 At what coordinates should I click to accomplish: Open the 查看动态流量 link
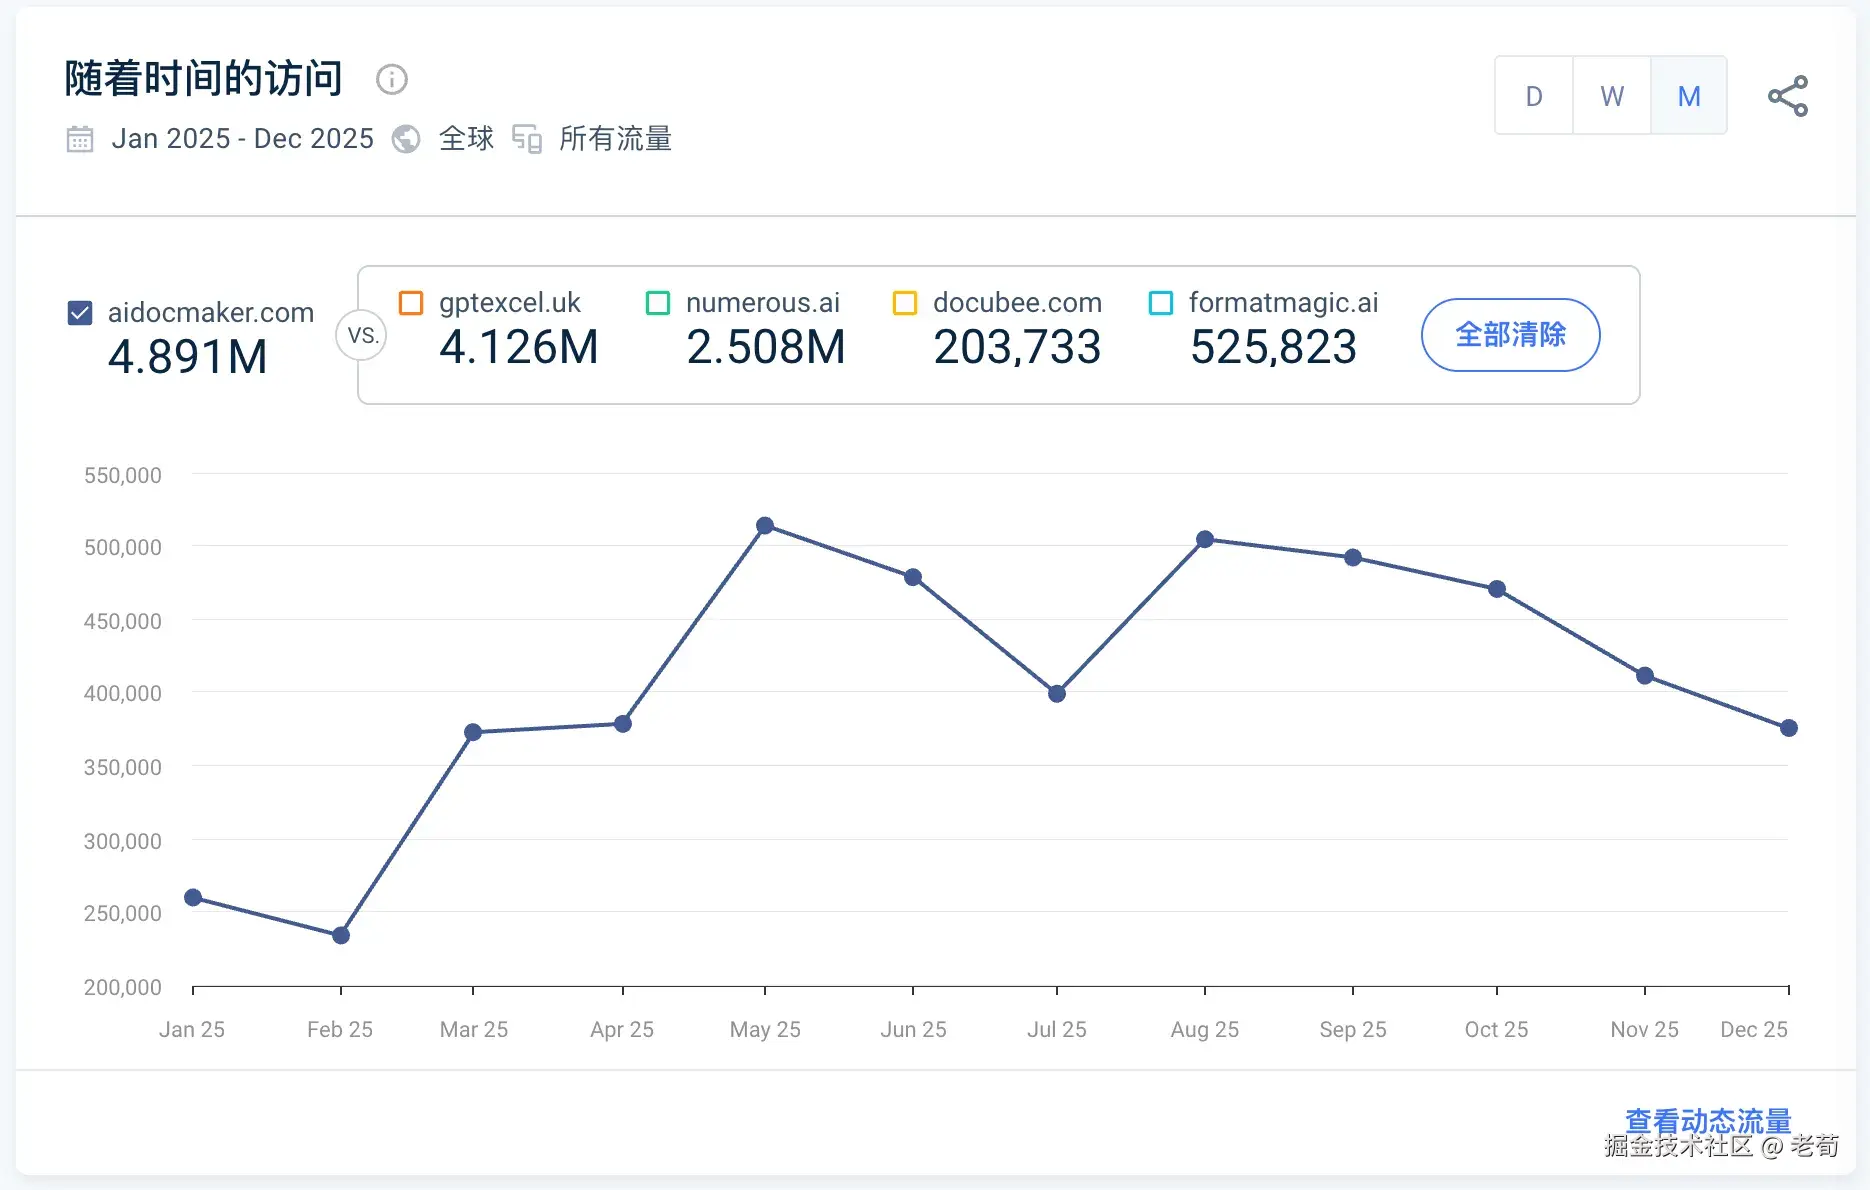1708,1121
